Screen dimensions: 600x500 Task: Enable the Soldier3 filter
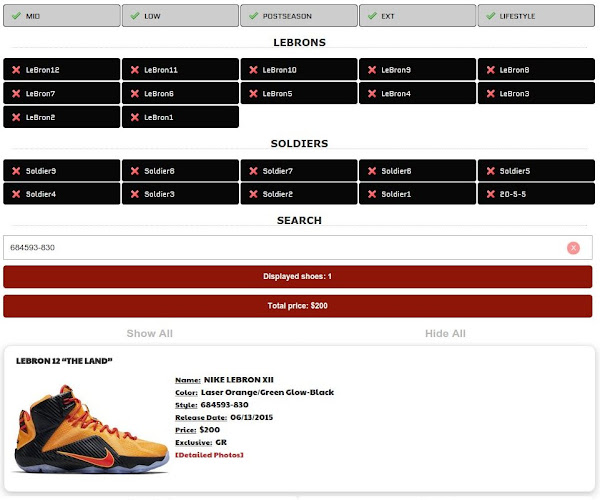coord(180,194)
